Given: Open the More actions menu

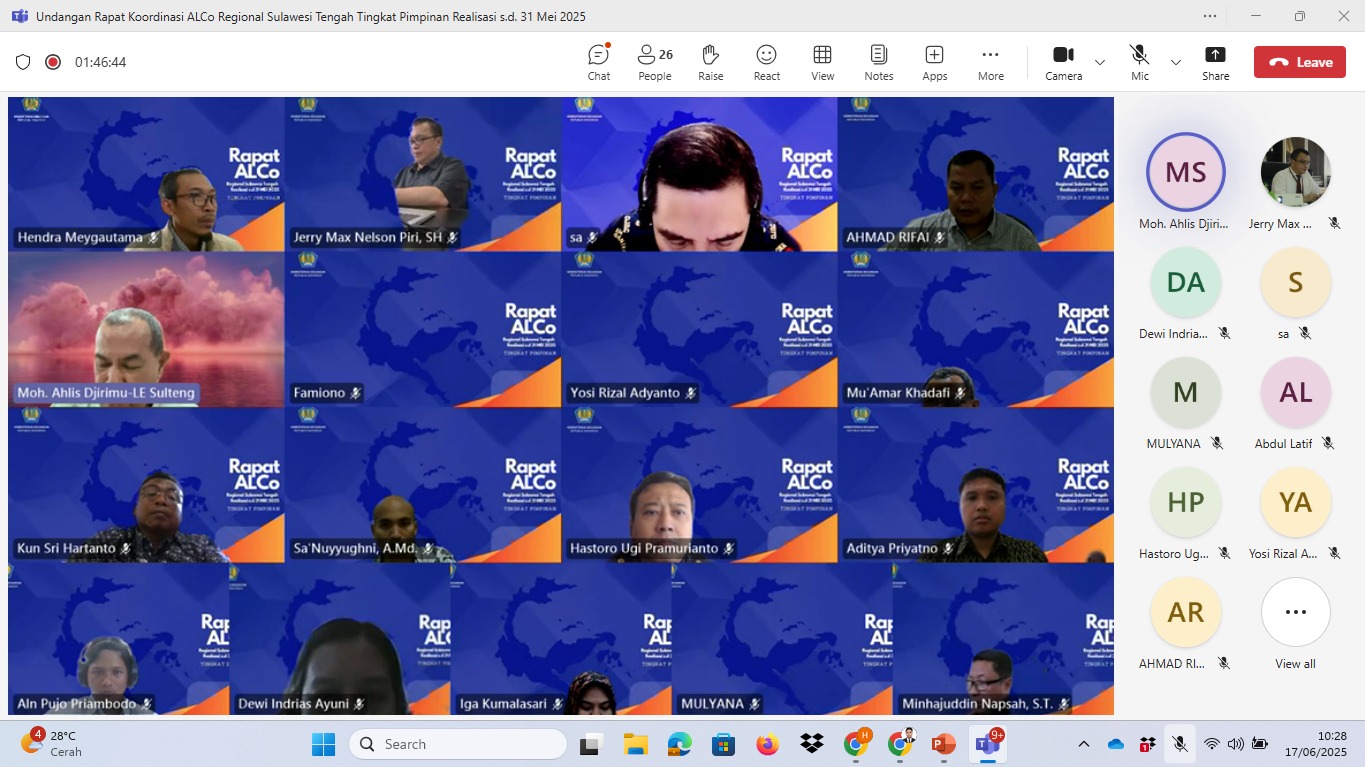Looking at the screenshot, I should 990,62.
